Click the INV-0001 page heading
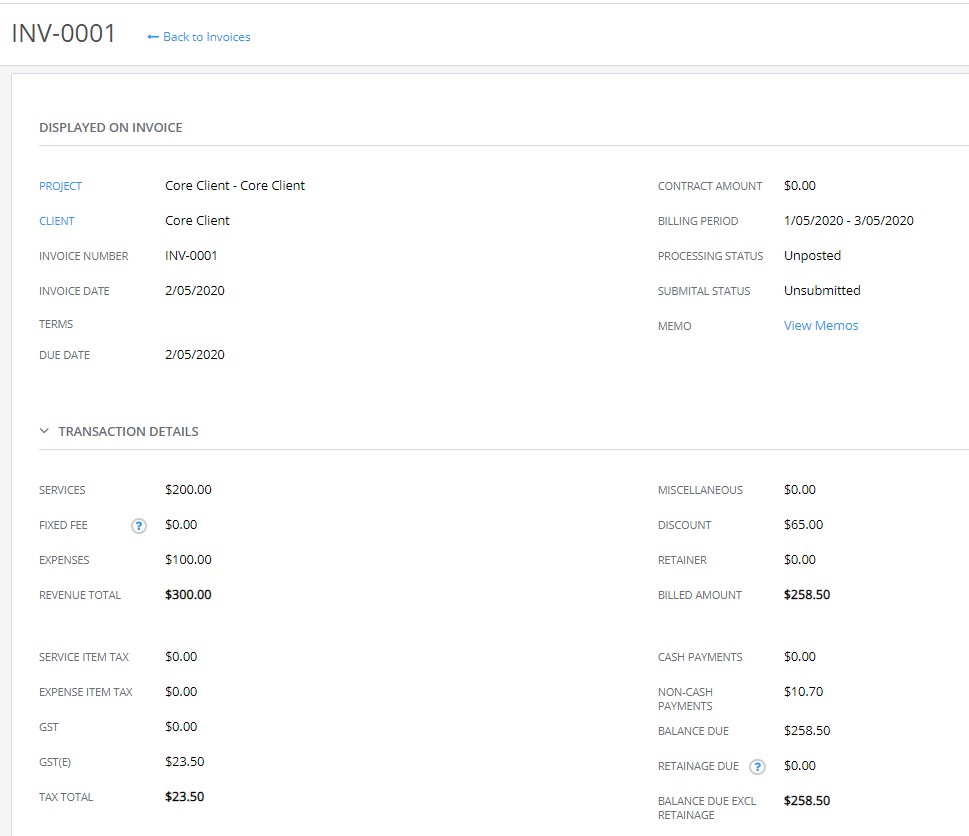The width and height of the screenshot is (969, 836). click(64, 33)
